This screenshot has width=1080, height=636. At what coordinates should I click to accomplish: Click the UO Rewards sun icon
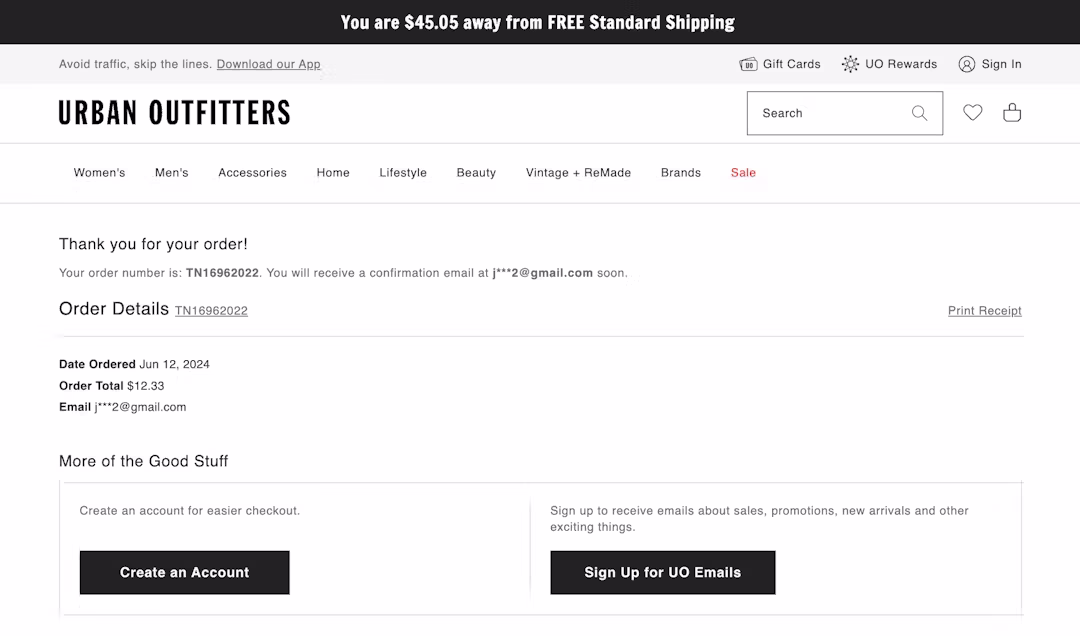coord(850,64)
